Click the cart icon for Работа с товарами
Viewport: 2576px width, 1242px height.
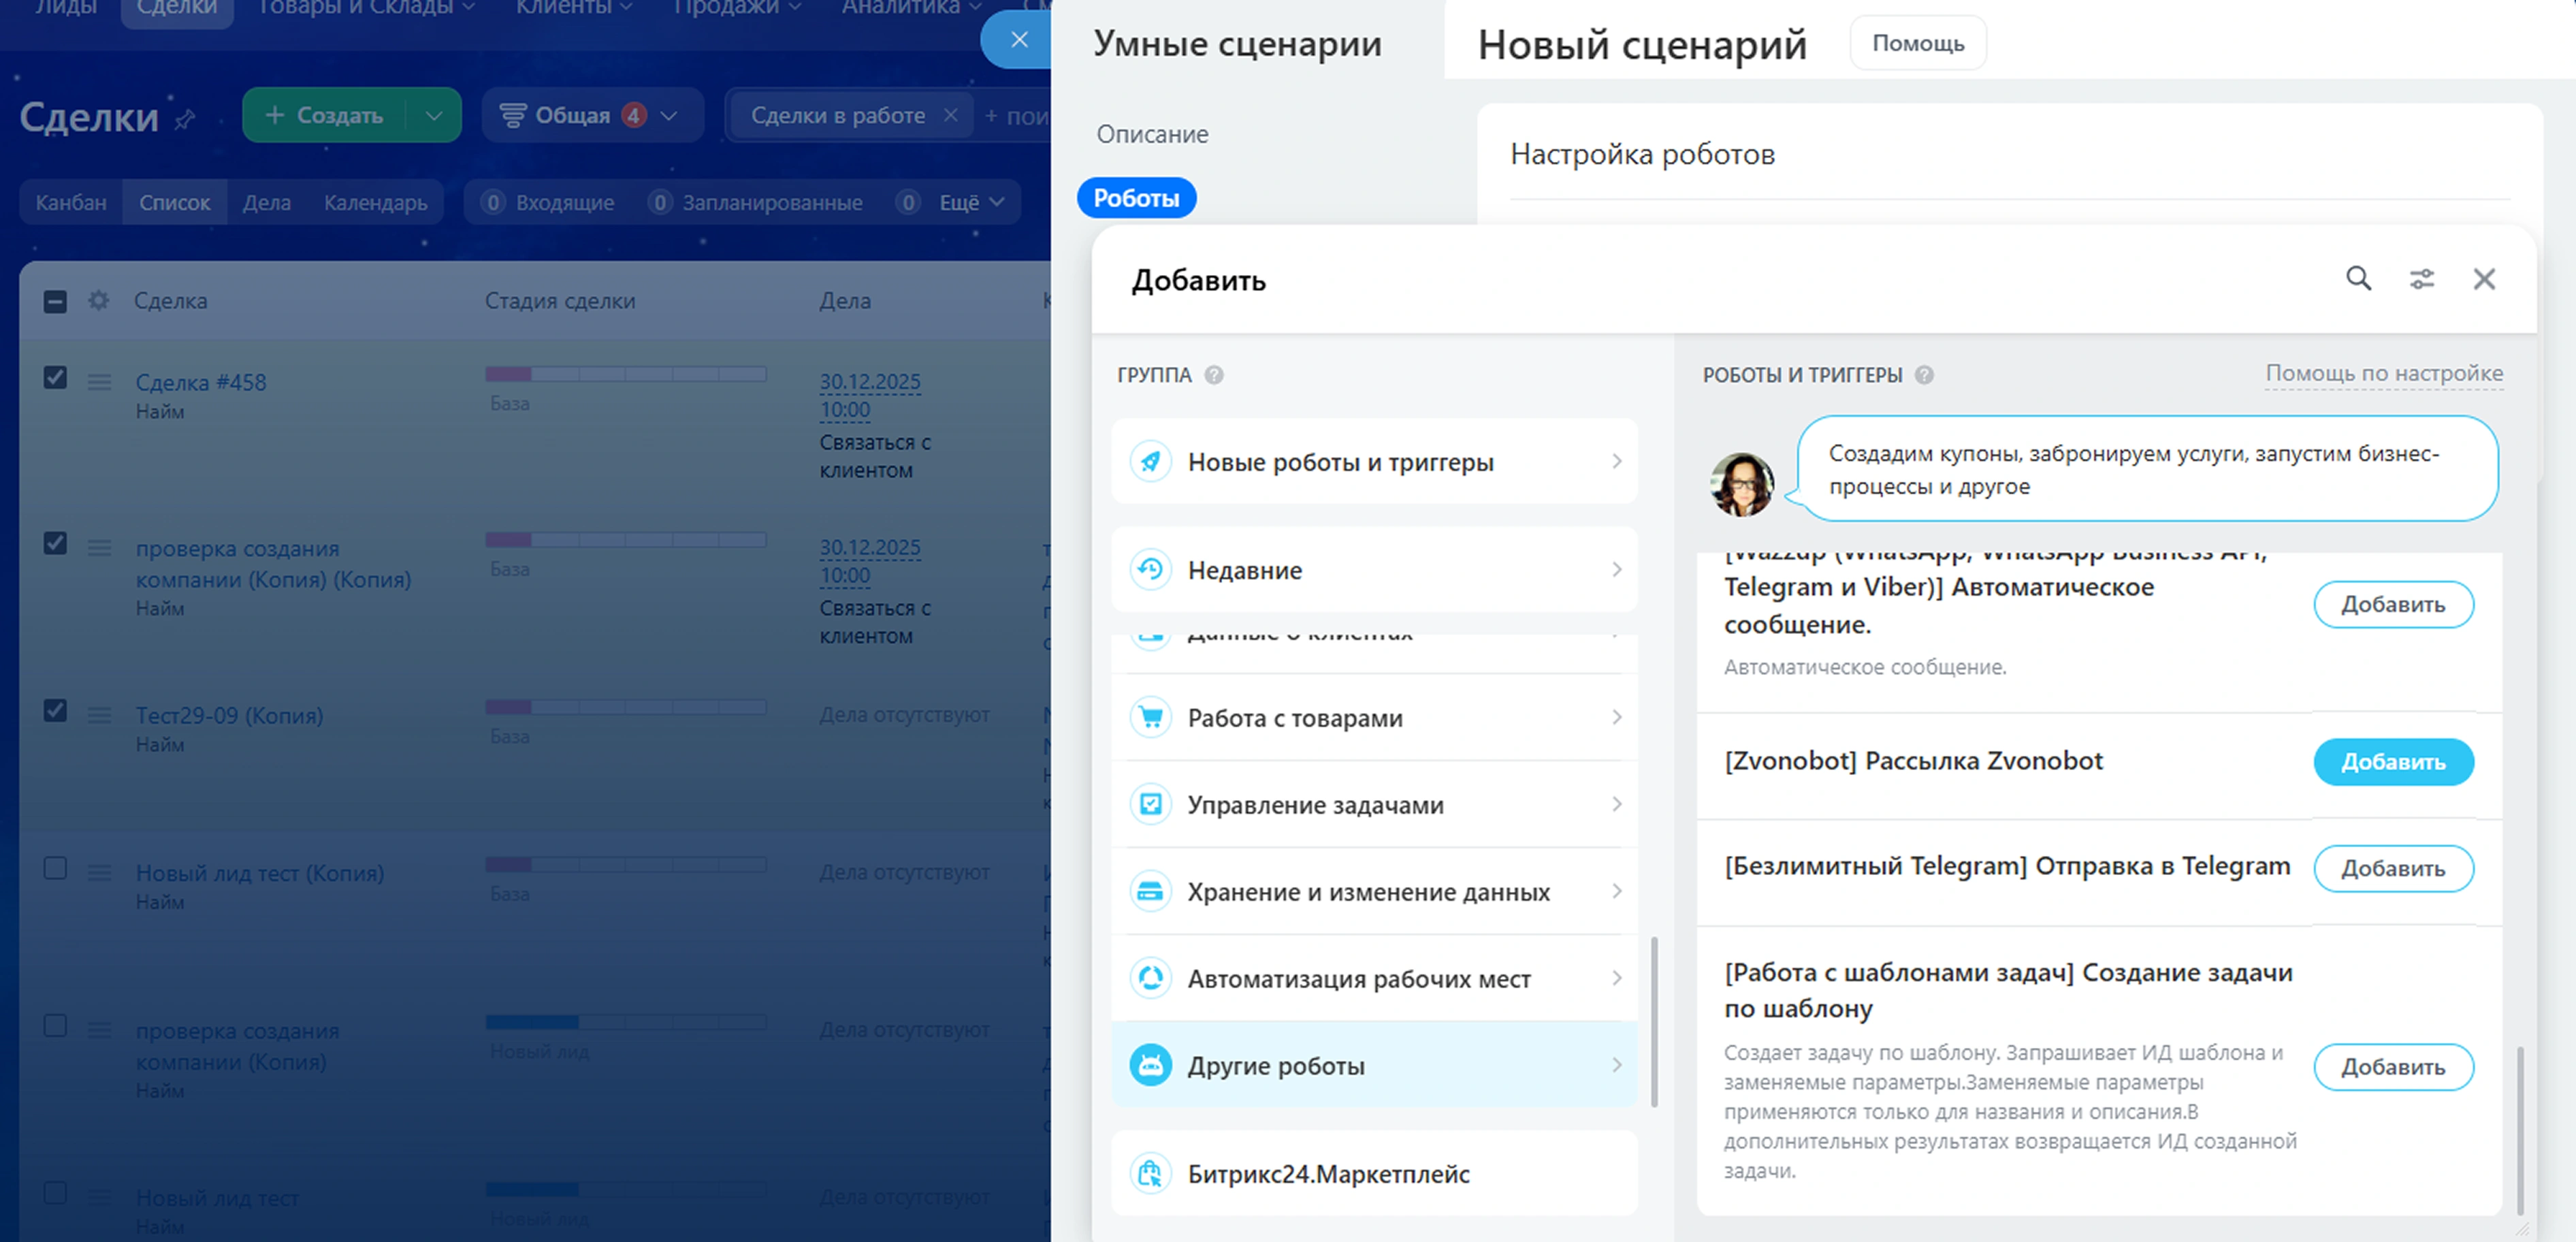pyautogui.click(x=1150, y=717)
